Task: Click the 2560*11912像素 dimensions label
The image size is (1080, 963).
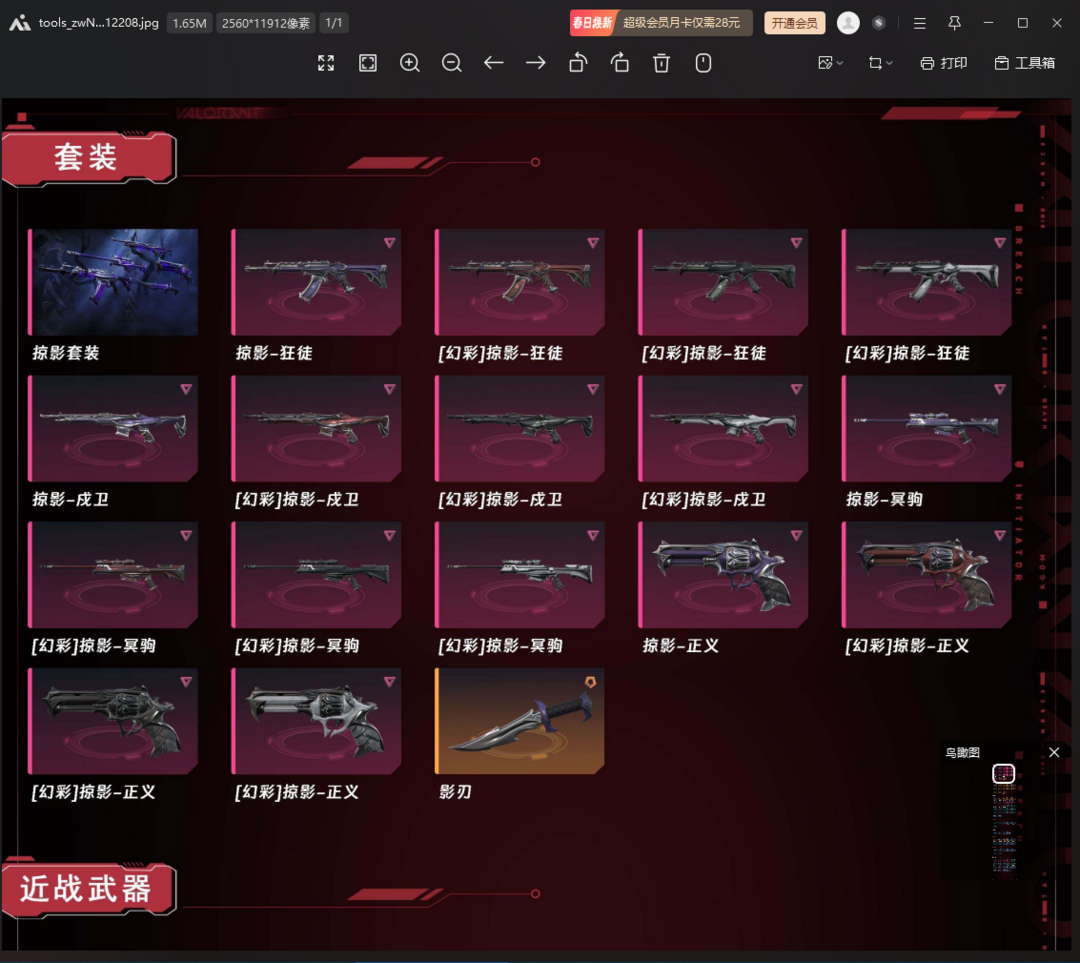Action: coord(266,23)
